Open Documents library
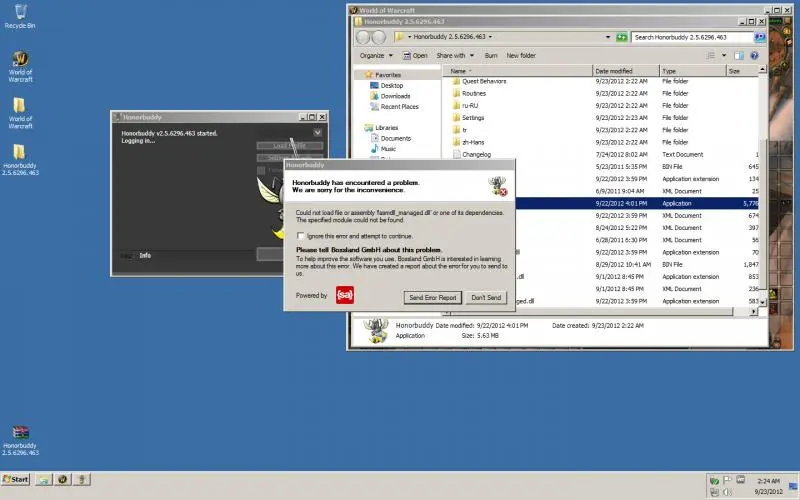The image size is (800, 500). coord(395,138)
